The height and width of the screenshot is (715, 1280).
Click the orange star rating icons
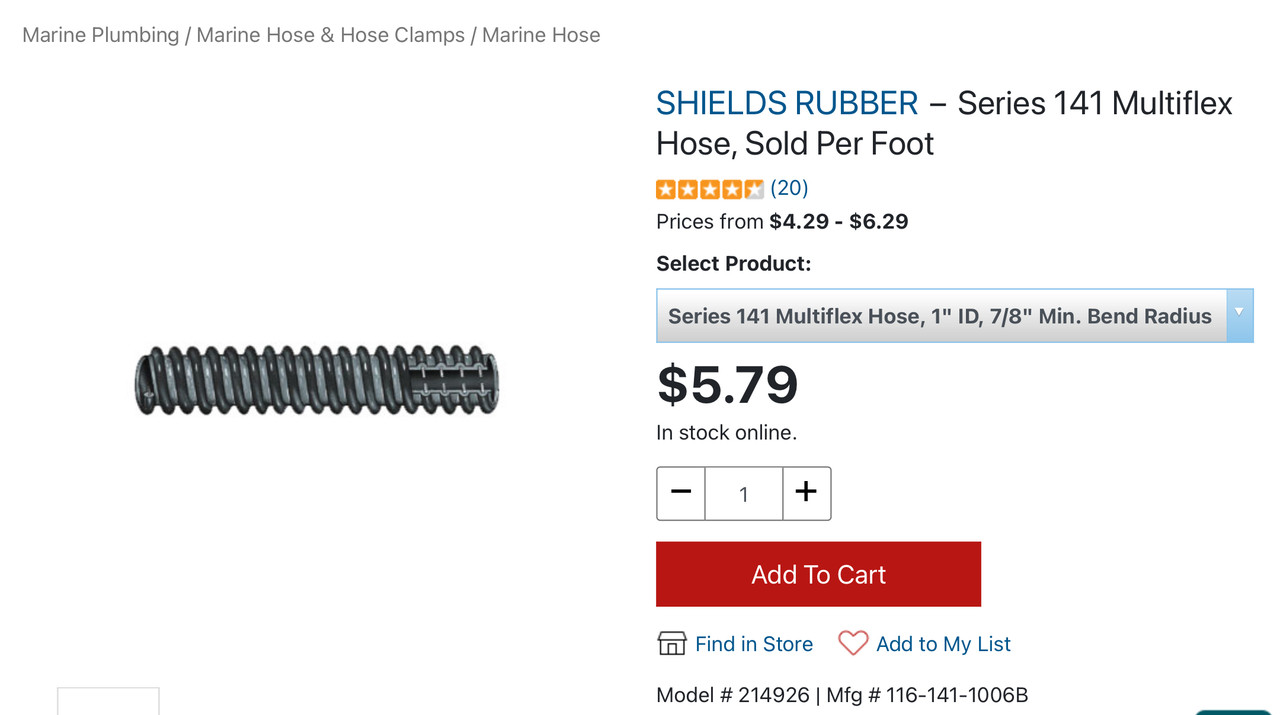tap(709, 189)
